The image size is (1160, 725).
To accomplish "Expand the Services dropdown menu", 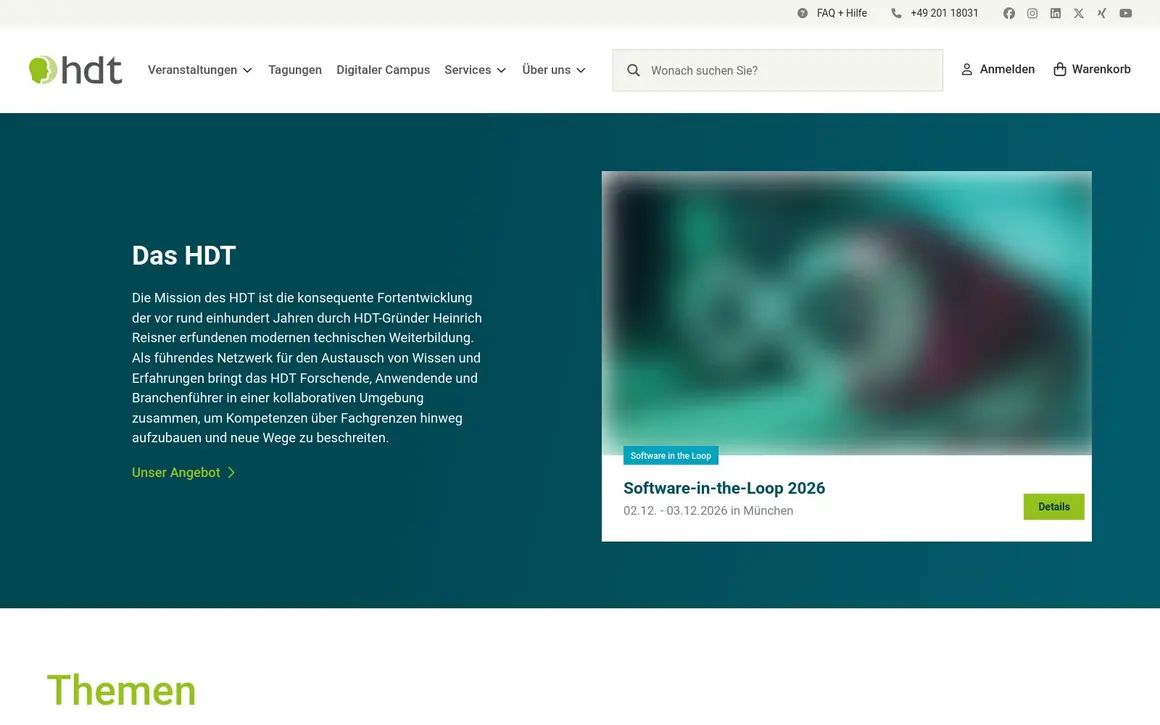I will (x=475, y=70).
